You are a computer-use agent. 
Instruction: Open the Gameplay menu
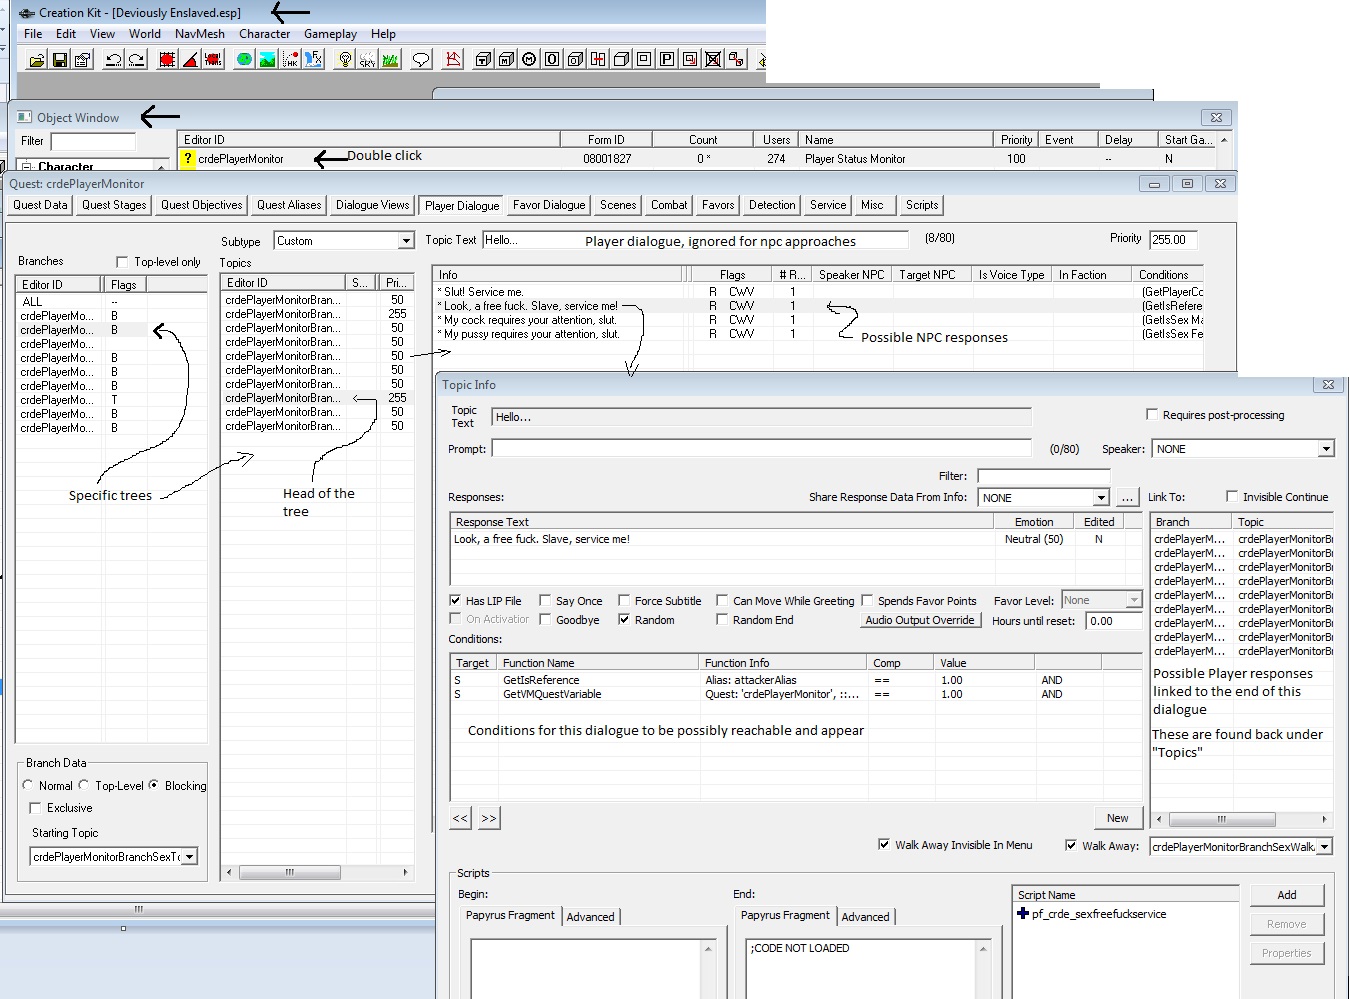(330, 33)
